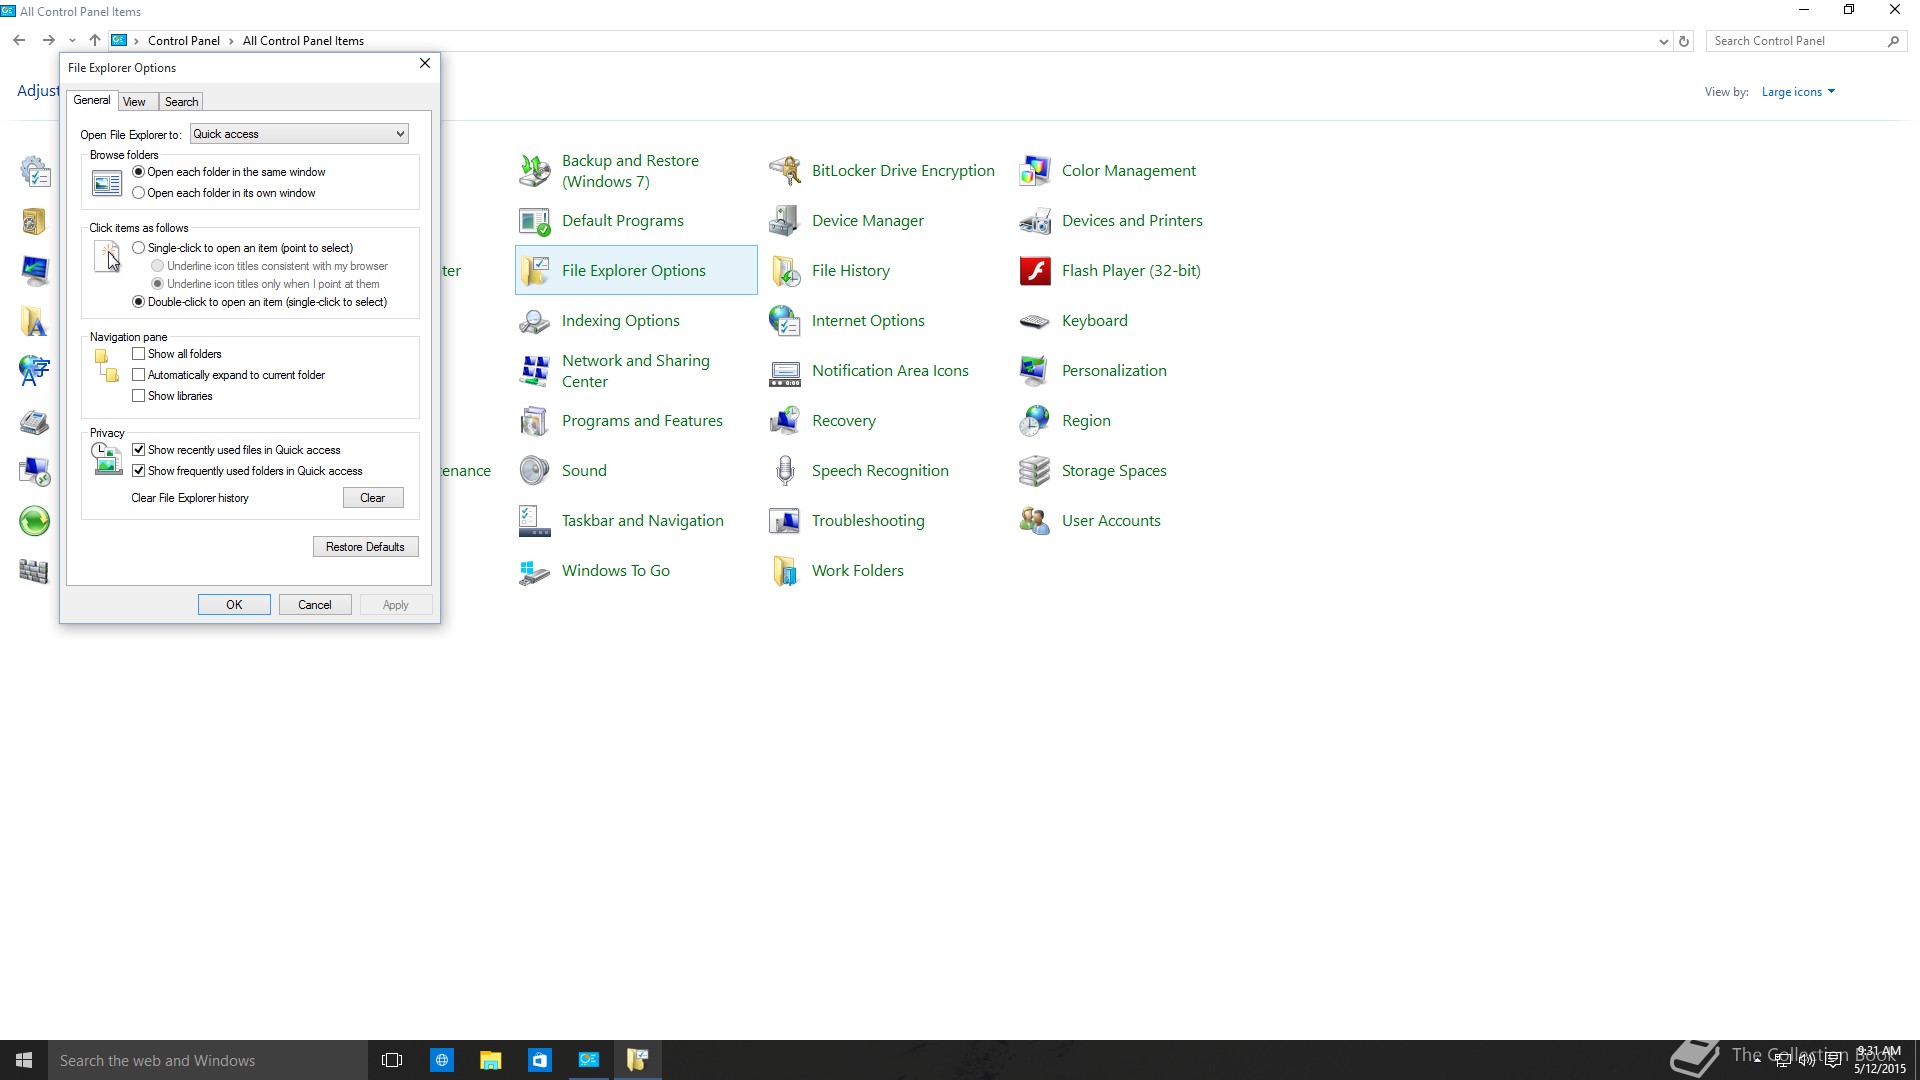
Task: Click the Search the web and Windows box
Action: tap(208, 1060)
